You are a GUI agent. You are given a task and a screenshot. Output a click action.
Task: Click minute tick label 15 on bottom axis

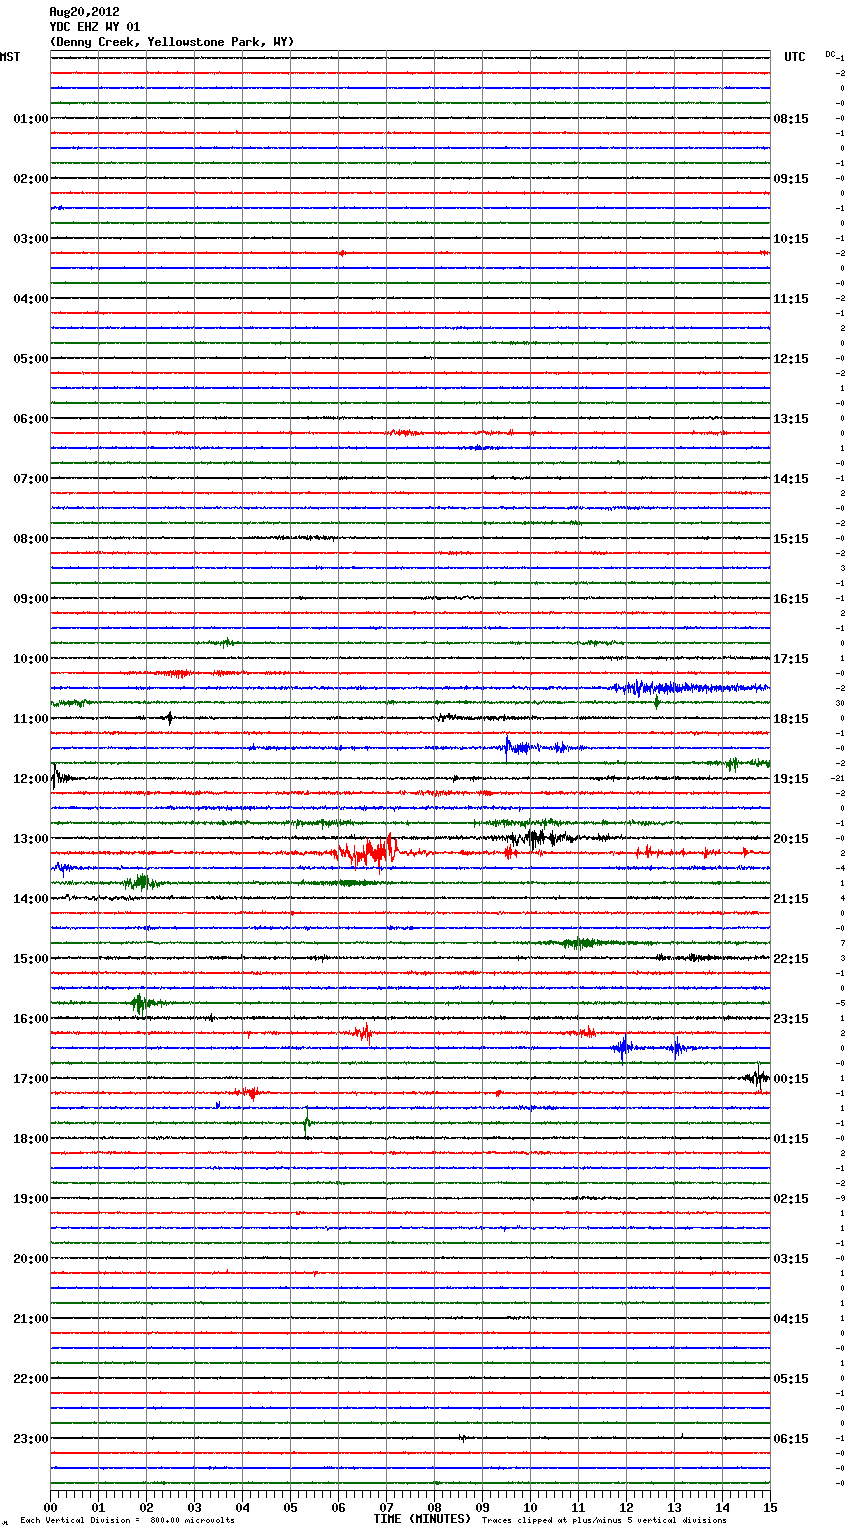(x=770, y=1507)
